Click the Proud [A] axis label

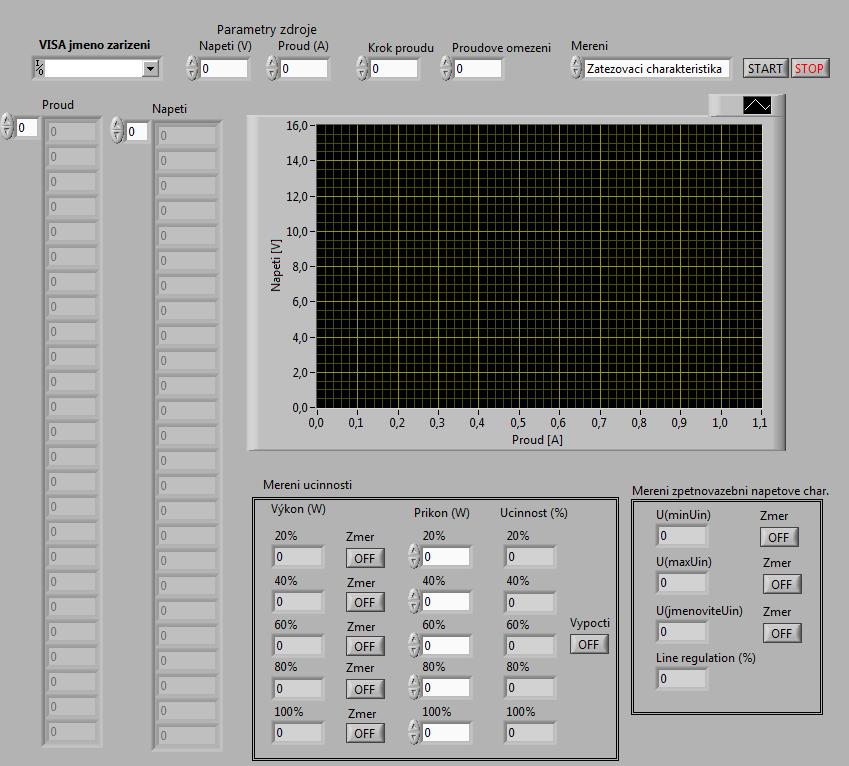pos(537,440)
